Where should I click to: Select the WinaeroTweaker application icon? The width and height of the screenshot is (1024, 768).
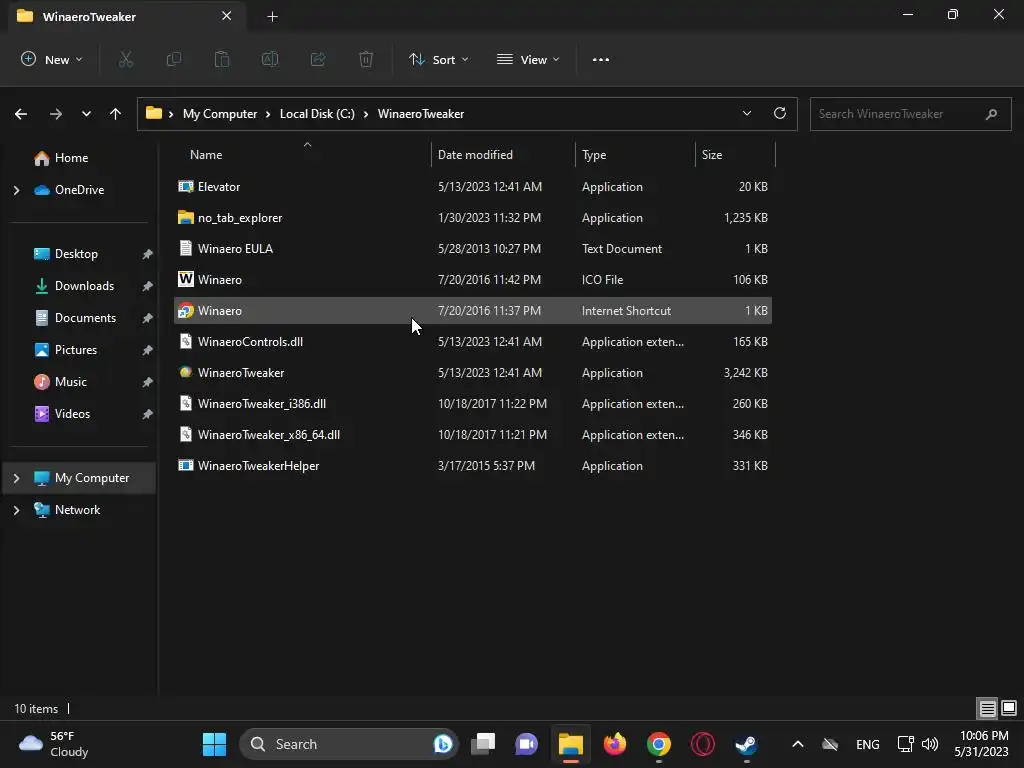tap(186, 372)
